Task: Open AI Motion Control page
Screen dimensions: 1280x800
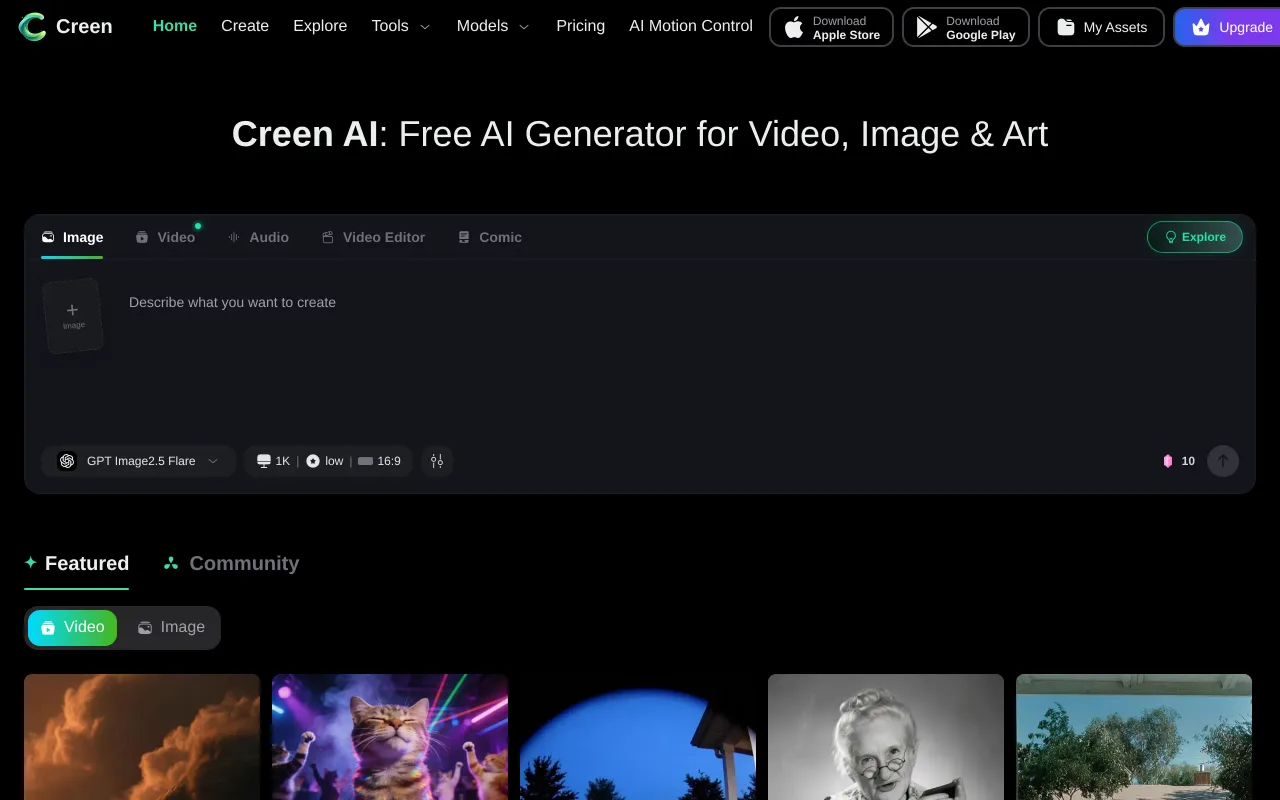Action: coord(691,26)
